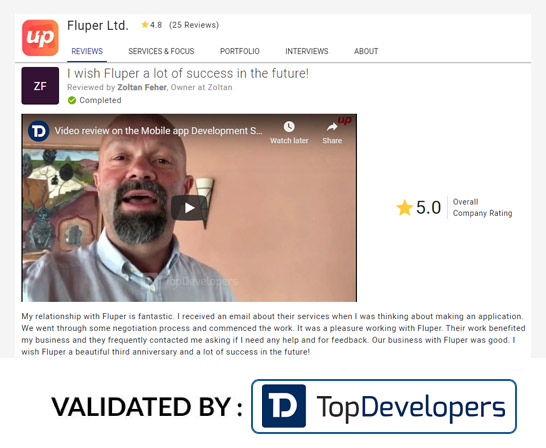Go to the Interviews tab
The width and height of the screenshot is (546, 448).
[x=307, y=51]
